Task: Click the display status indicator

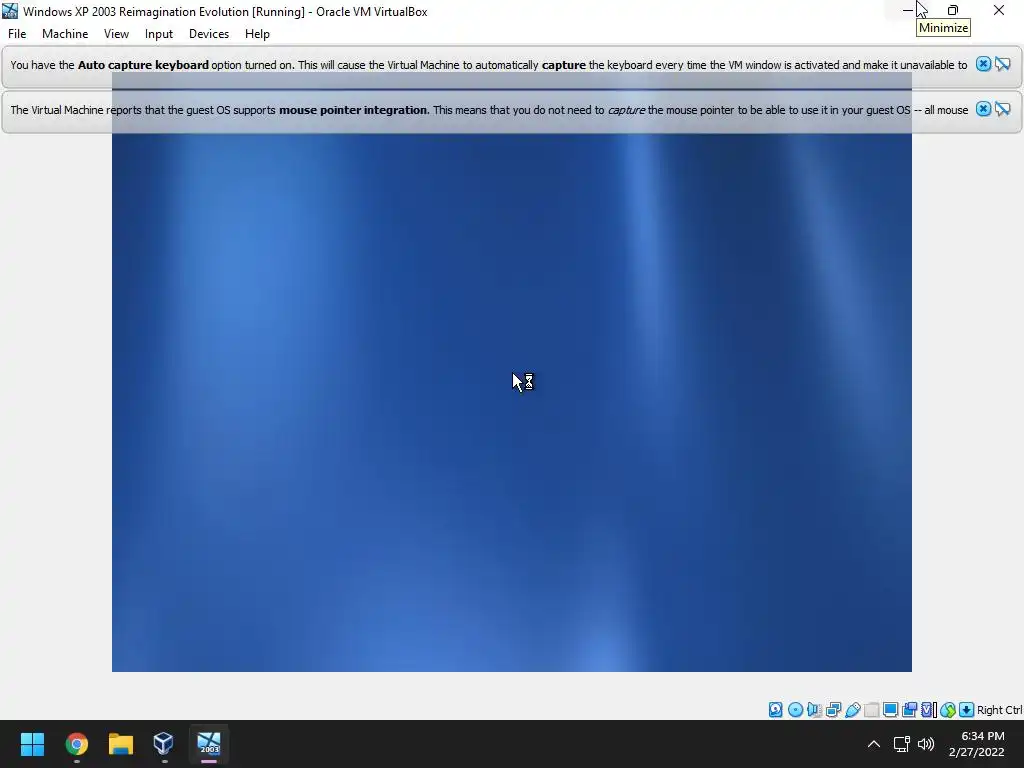Action: tap(890, 709)
